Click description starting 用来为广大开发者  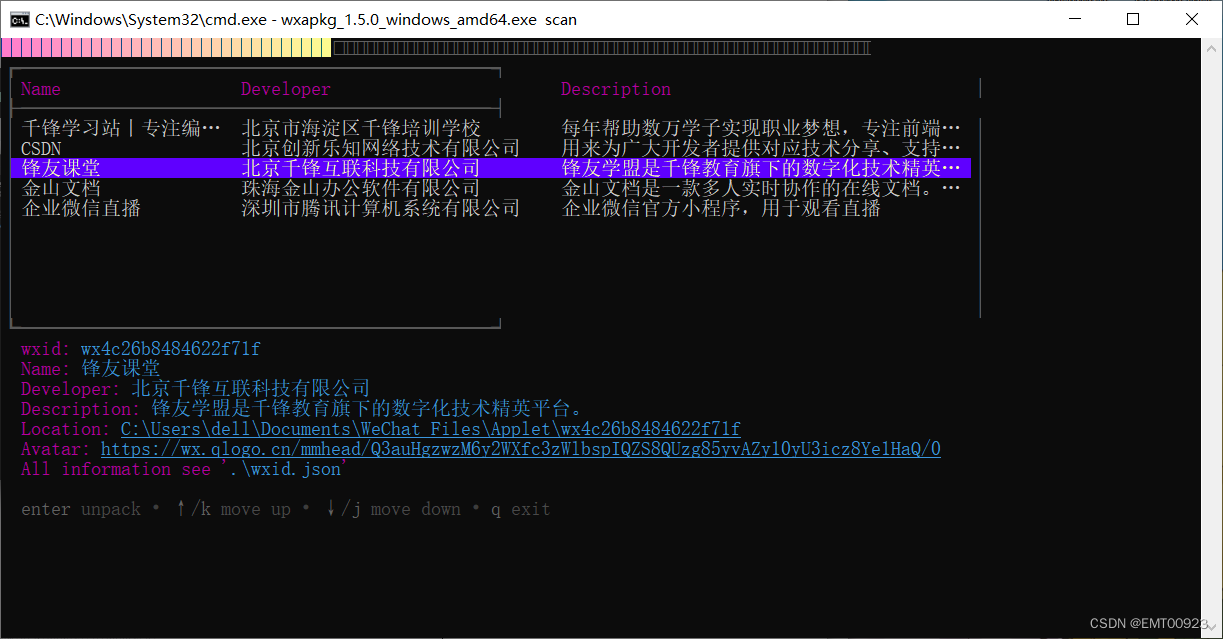[x=761, y=148]
